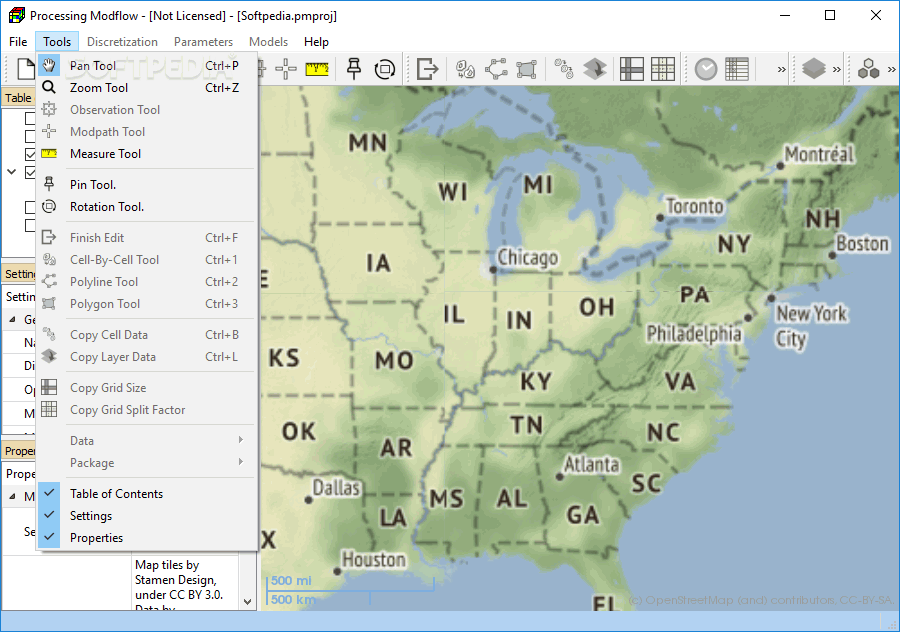Pick the Polygon tool in the toolbar
Image resolution: width=900 pixels, height=632 pixels.
[526, 69]
